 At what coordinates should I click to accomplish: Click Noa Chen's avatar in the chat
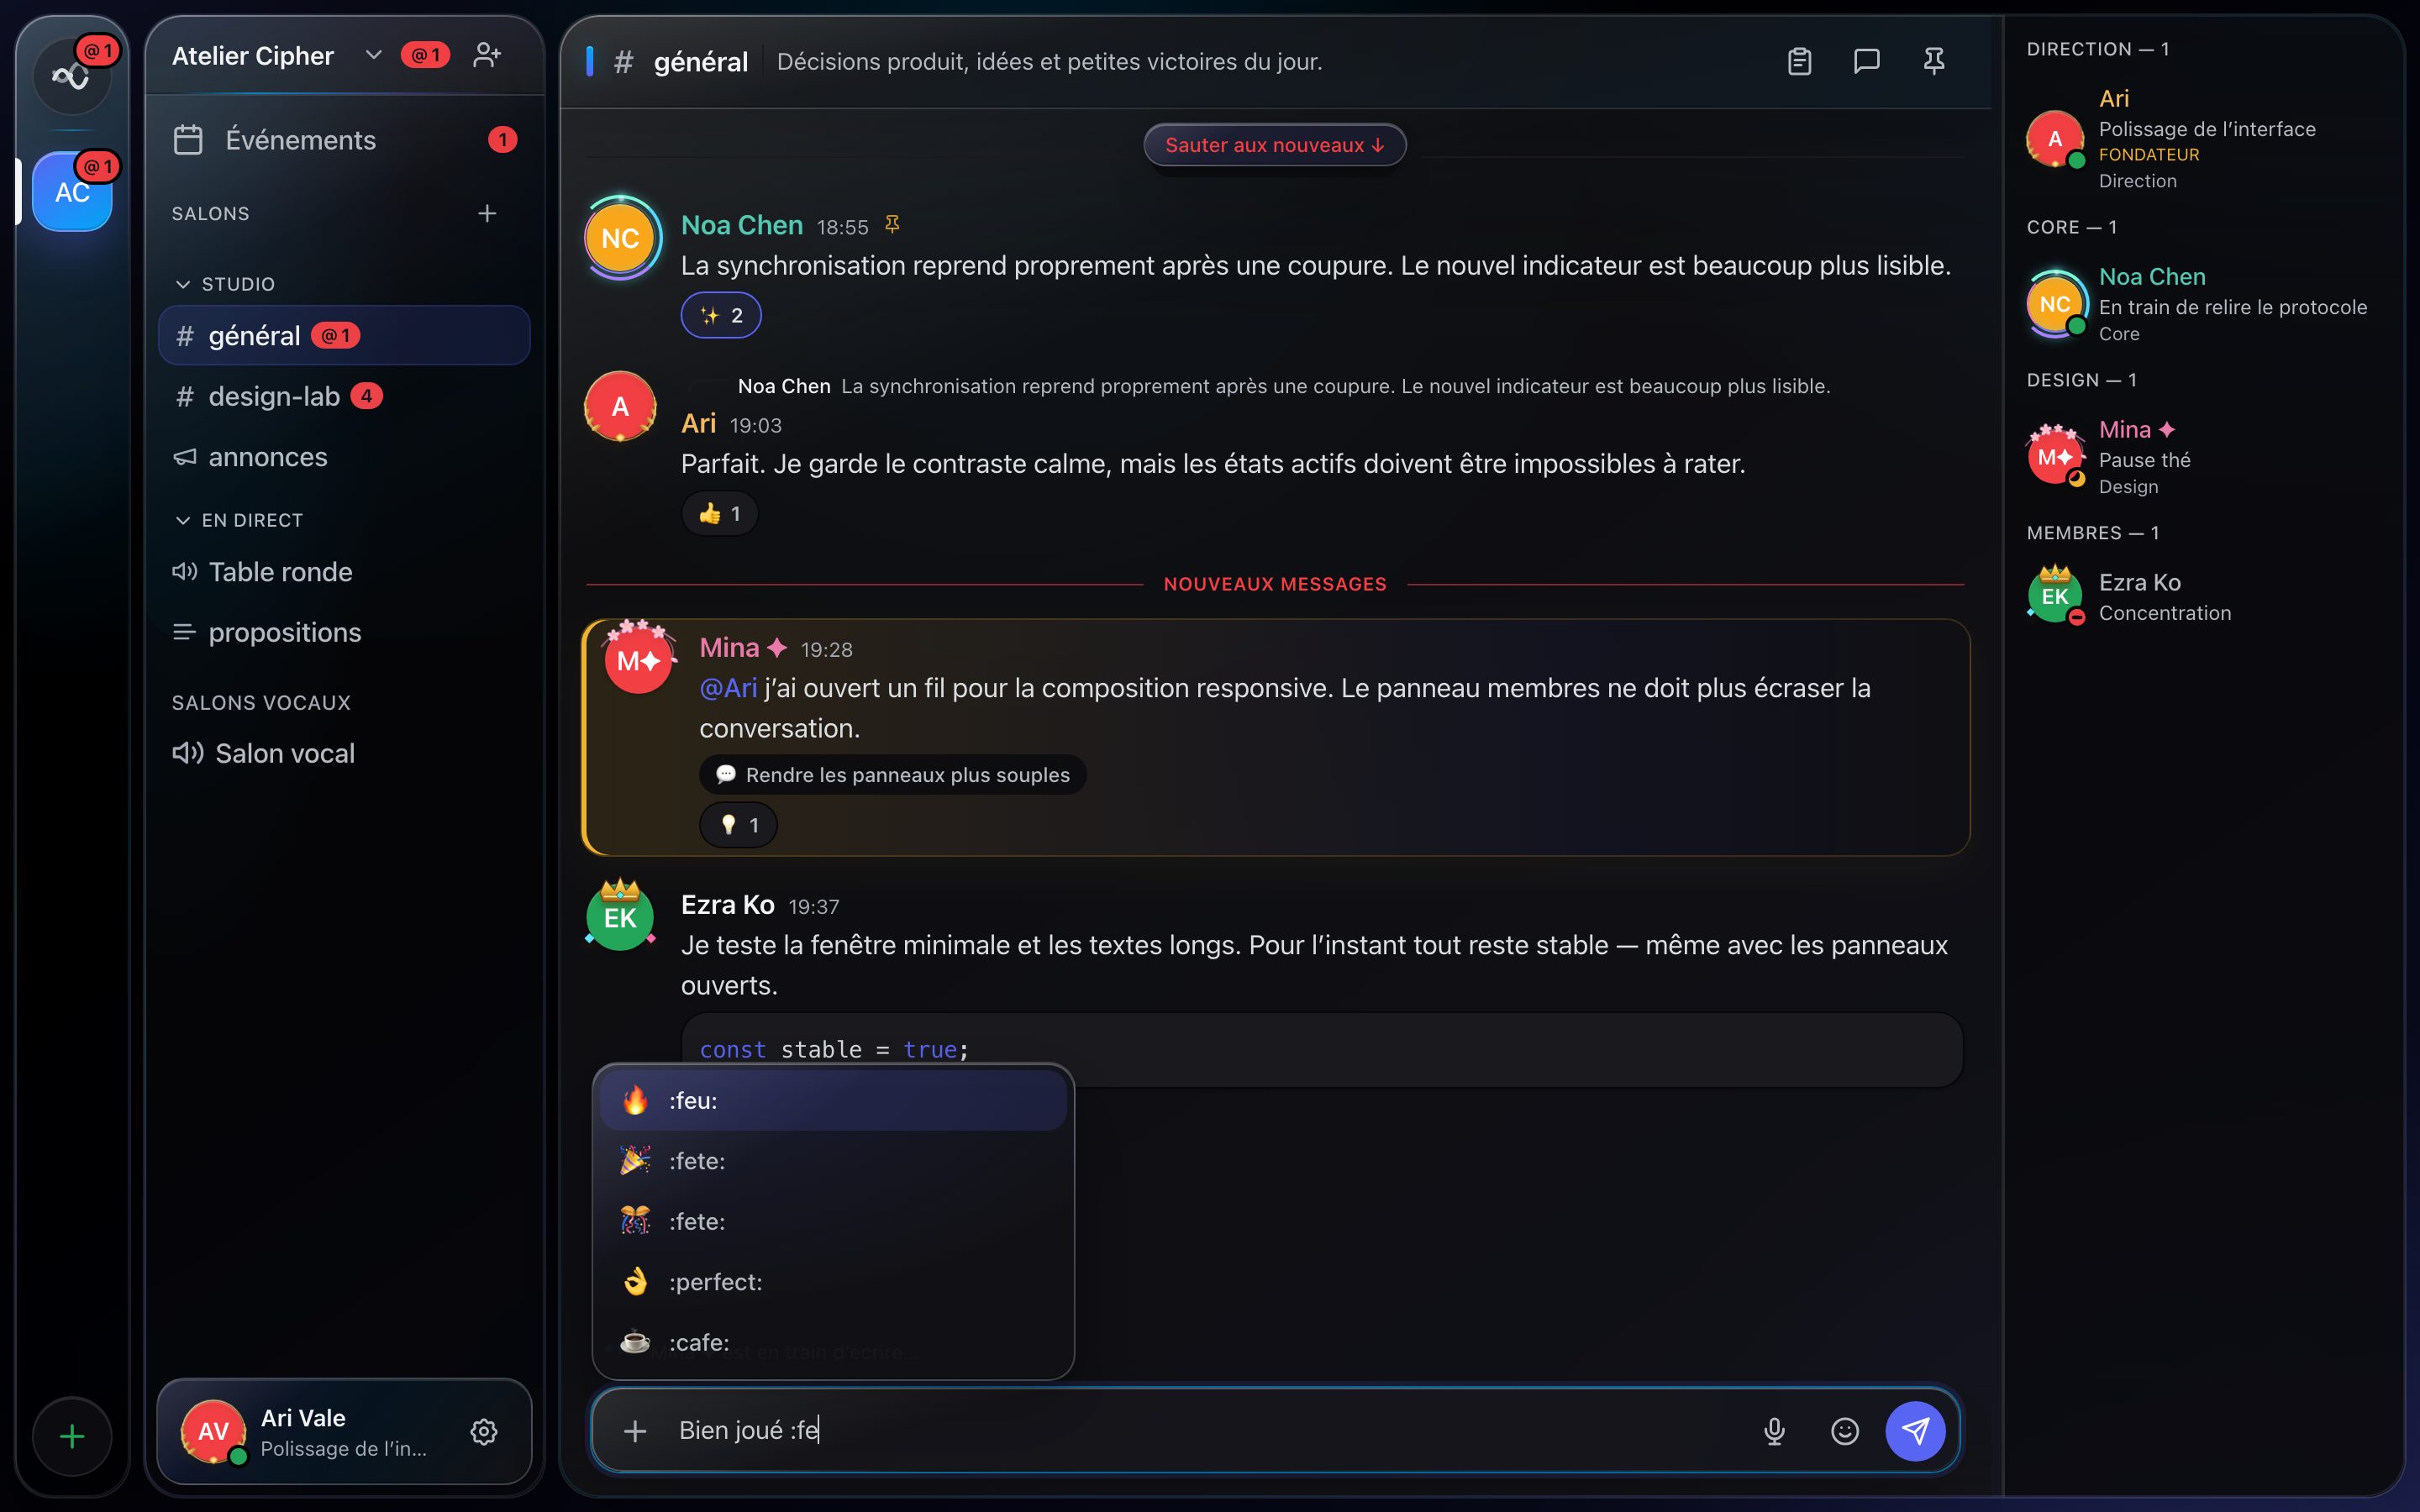[x=621, y=238]
